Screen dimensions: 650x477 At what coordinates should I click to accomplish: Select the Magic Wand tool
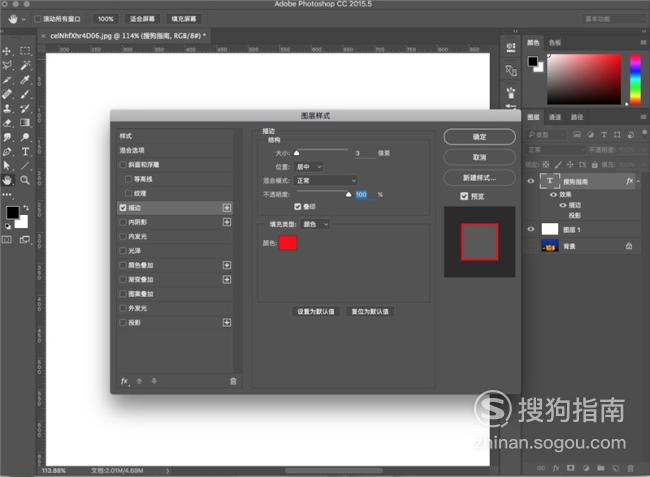point(25,65)
